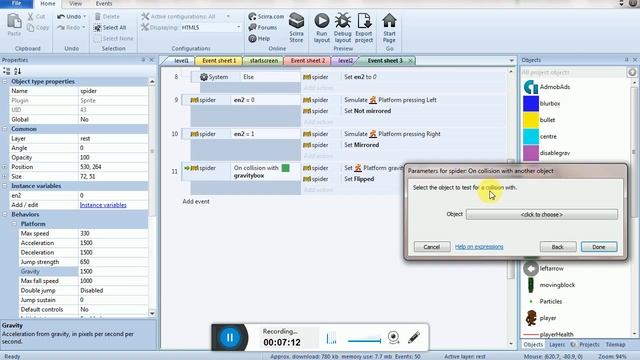Click the Copy icon
This screenshot has width=640, height=360.
click(x=31, y=27)
